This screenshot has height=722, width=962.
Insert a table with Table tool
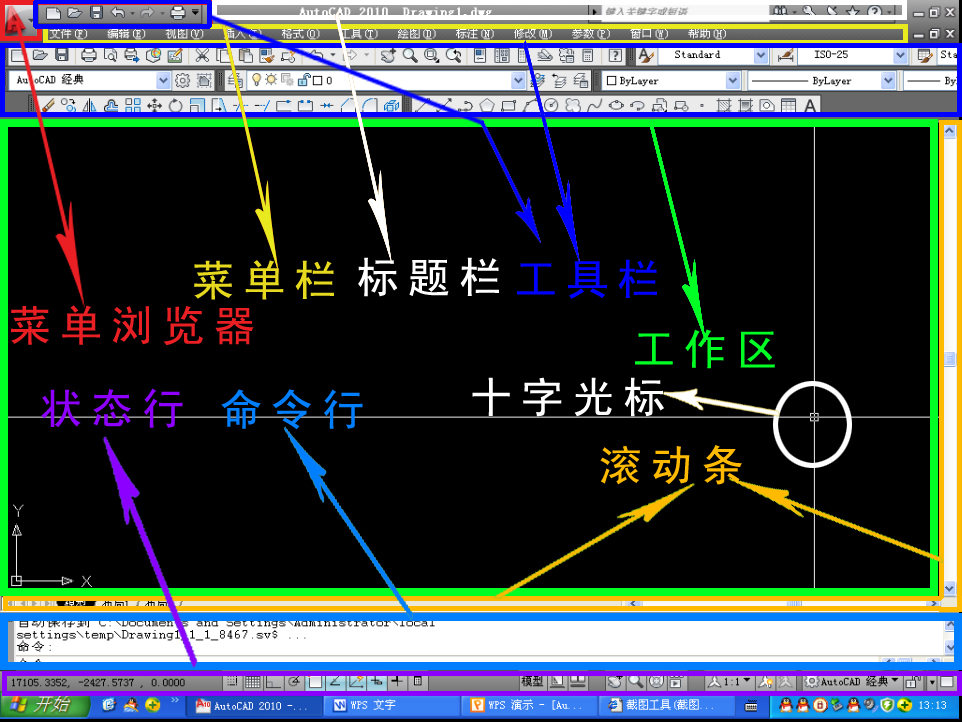[x=788, y=105]
